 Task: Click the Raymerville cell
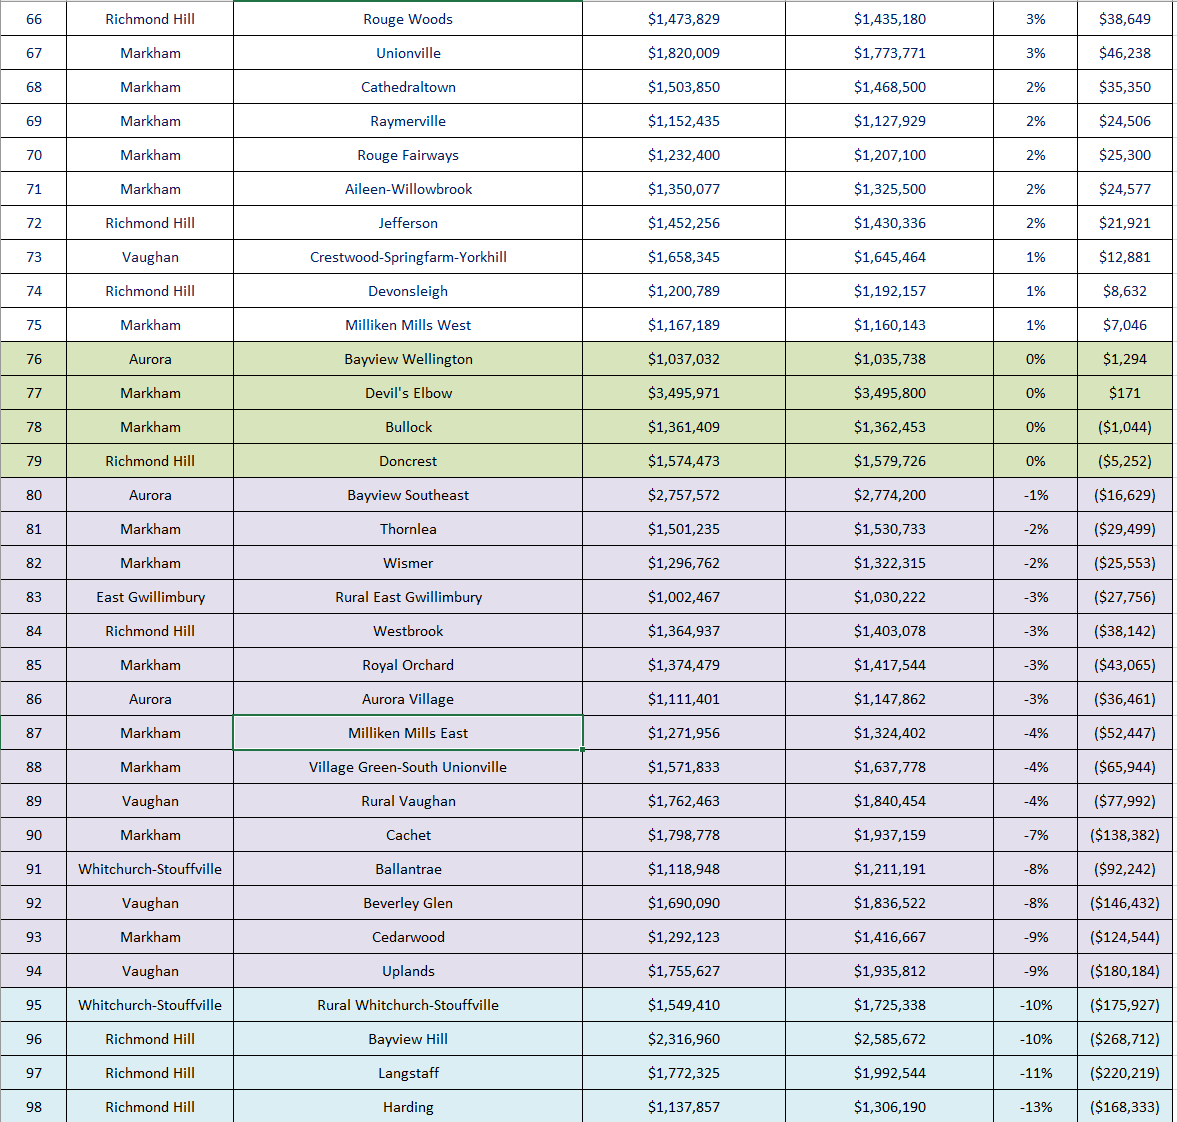(408, 121)
